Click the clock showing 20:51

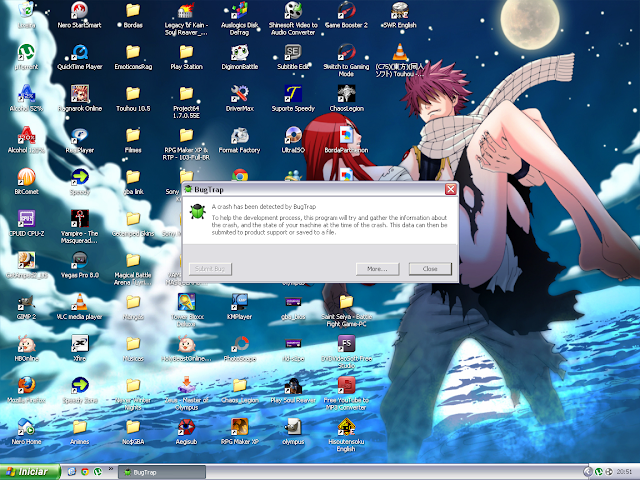(x=624, y=472)
